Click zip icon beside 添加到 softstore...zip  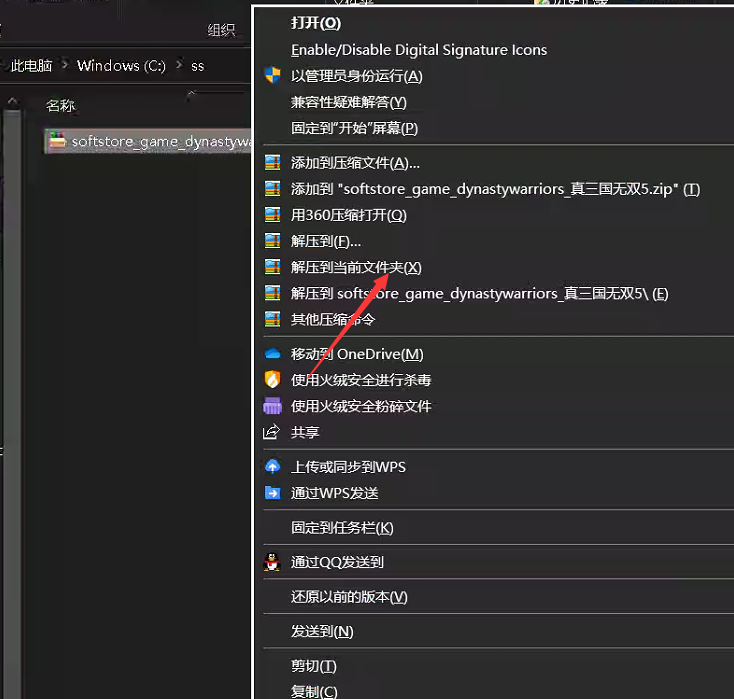pos(272,189)
